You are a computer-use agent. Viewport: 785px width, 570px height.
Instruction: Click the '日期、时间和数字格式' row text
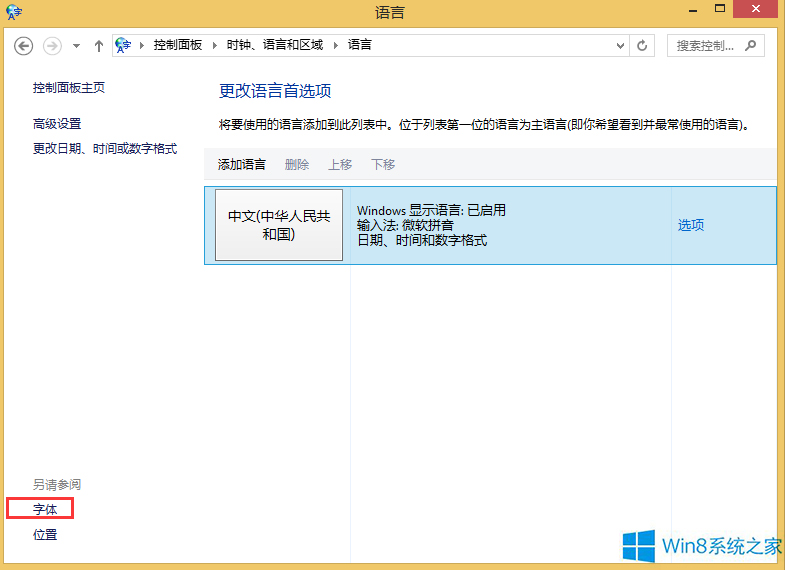click(x=422, y=240)
